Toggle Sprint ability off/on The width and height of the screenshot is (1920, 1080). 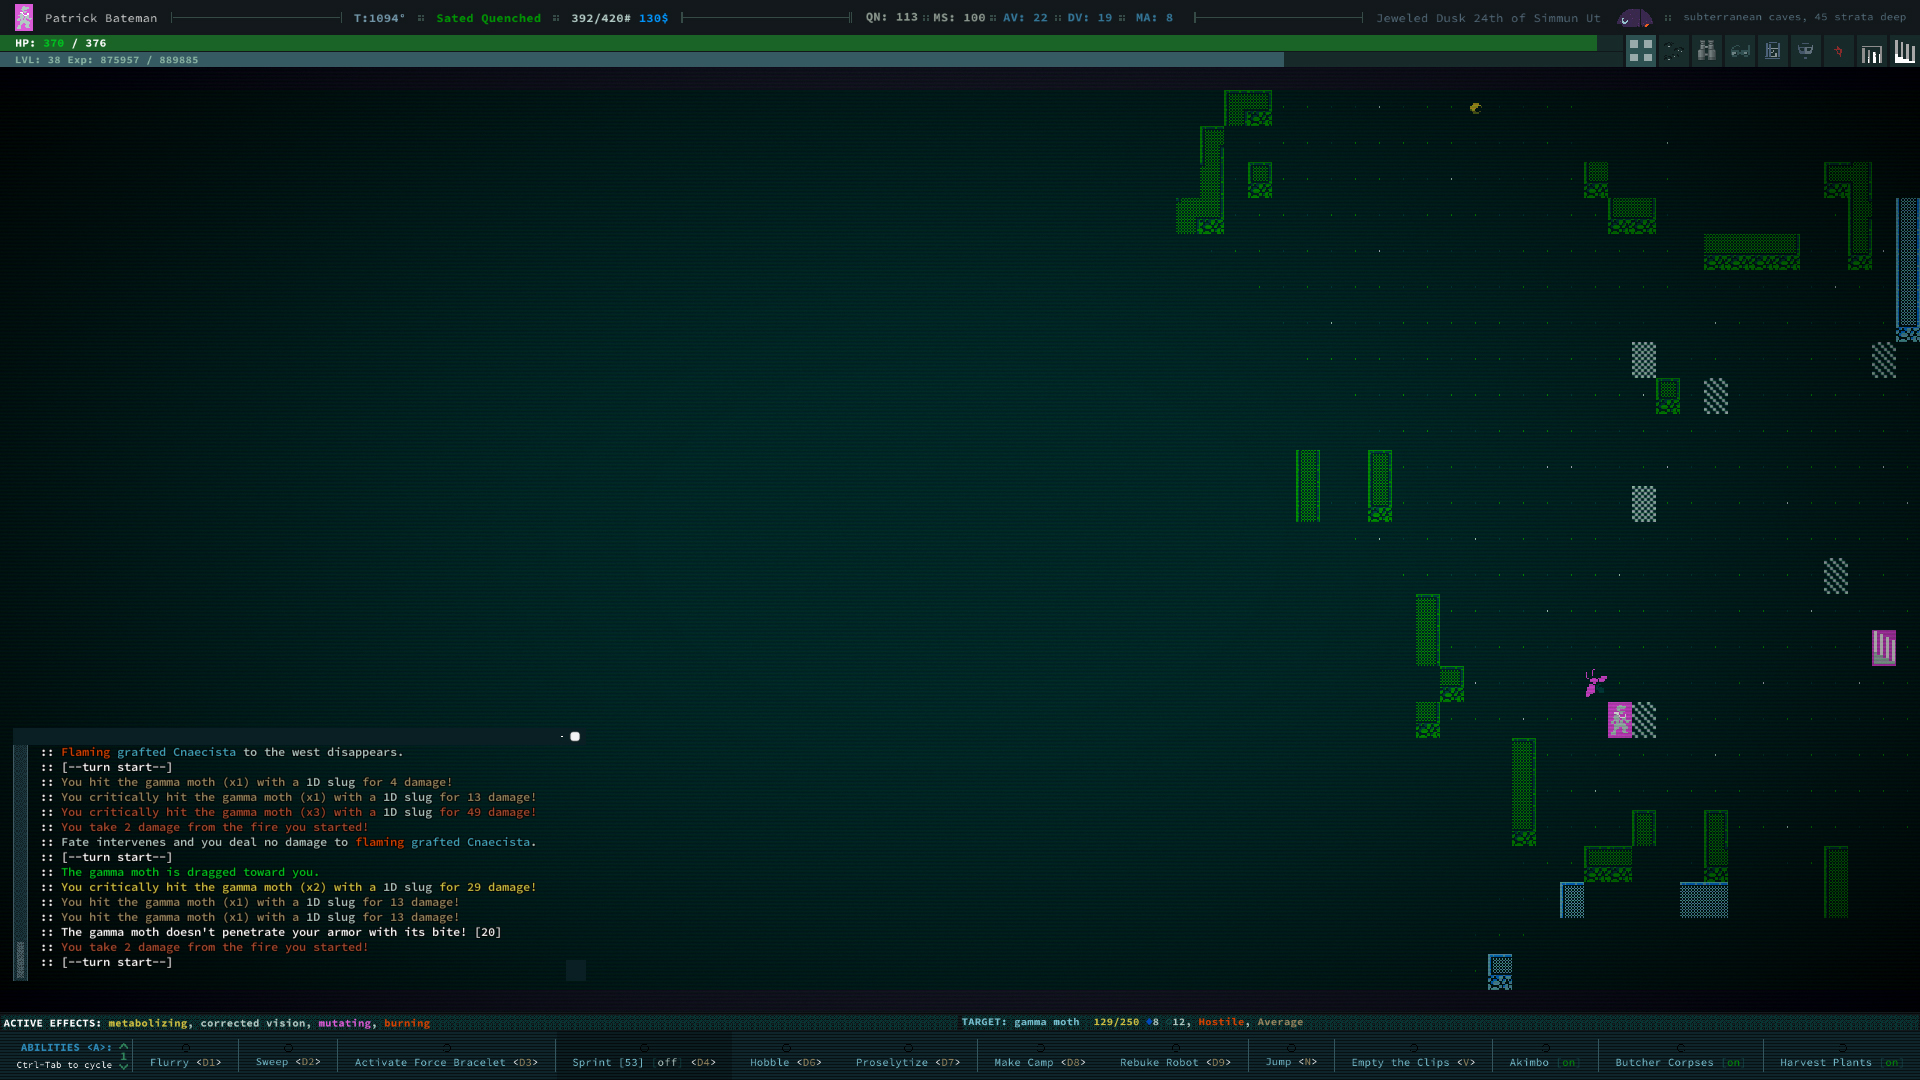click(x=643, y=1062)
